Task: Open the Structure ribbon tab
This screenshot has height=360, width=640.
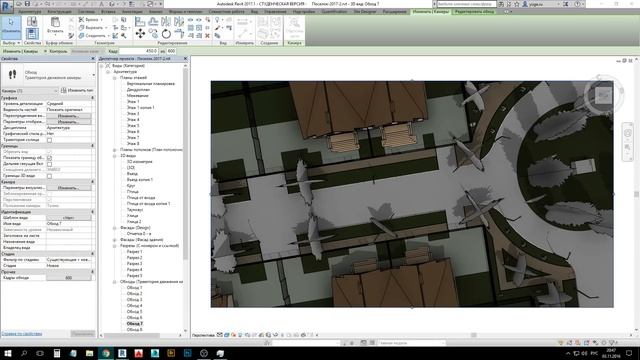Action: coord(59,12)
